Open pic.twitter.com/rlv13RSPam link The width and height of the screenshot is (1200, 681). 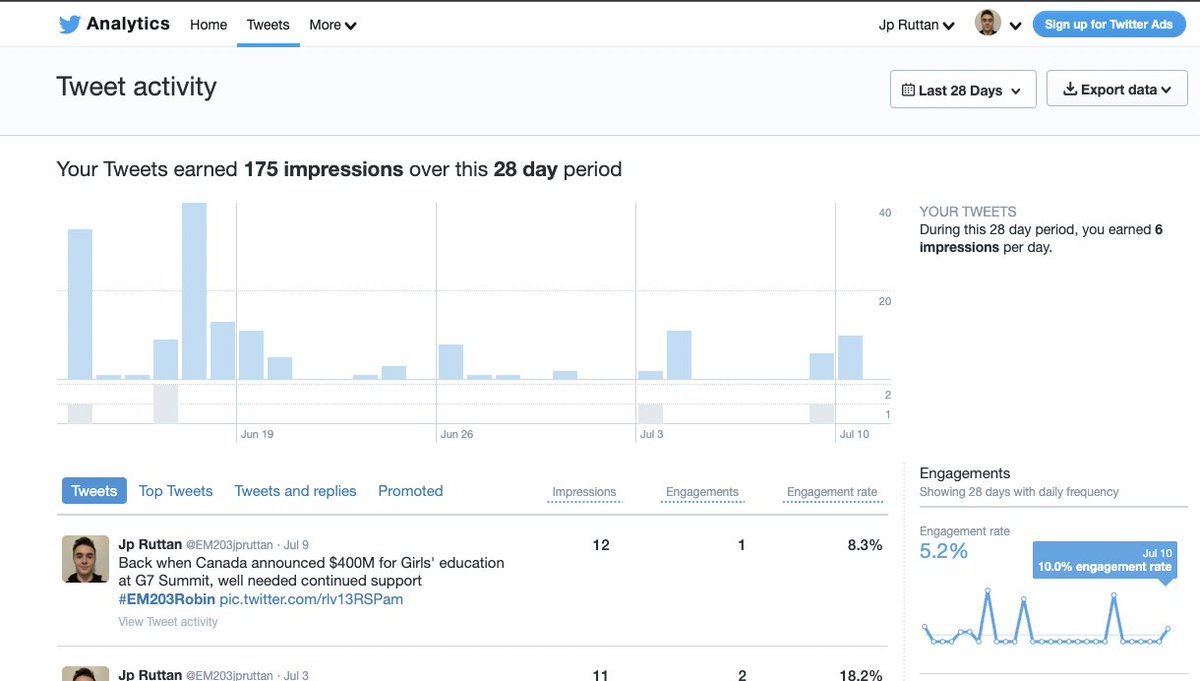(x=311, y=599)
